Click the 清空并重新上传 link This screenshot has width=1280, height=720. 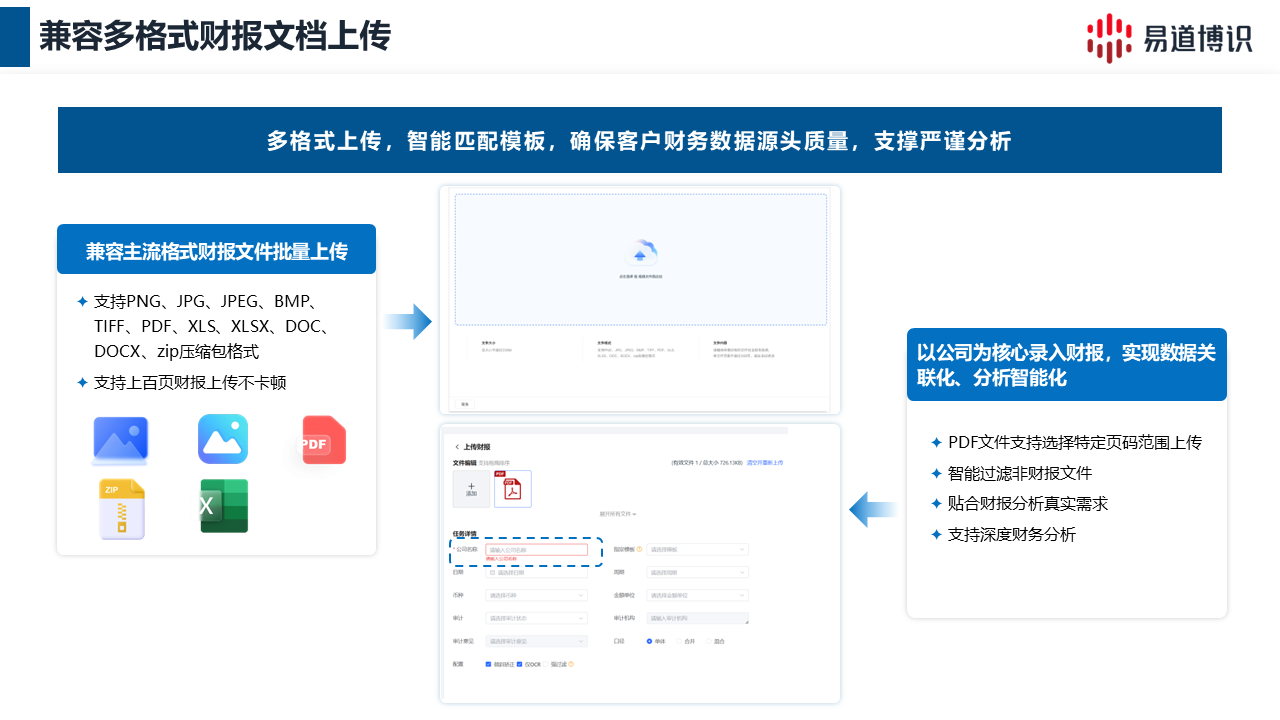pyautogui.click(x=765, y=463)
